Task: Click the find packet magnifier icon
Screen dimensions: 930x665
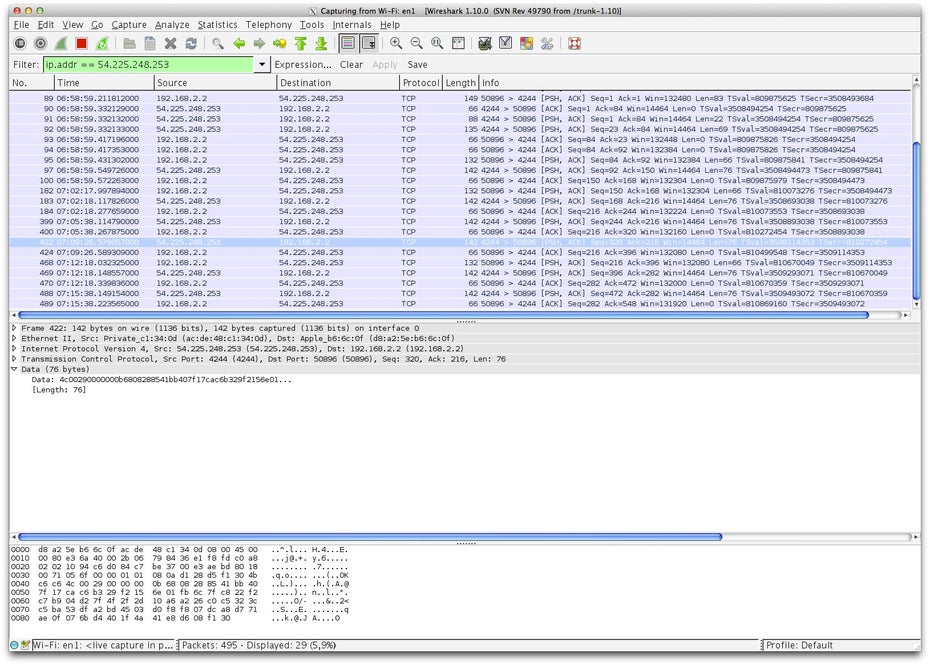Action: [x=218, y=43]
